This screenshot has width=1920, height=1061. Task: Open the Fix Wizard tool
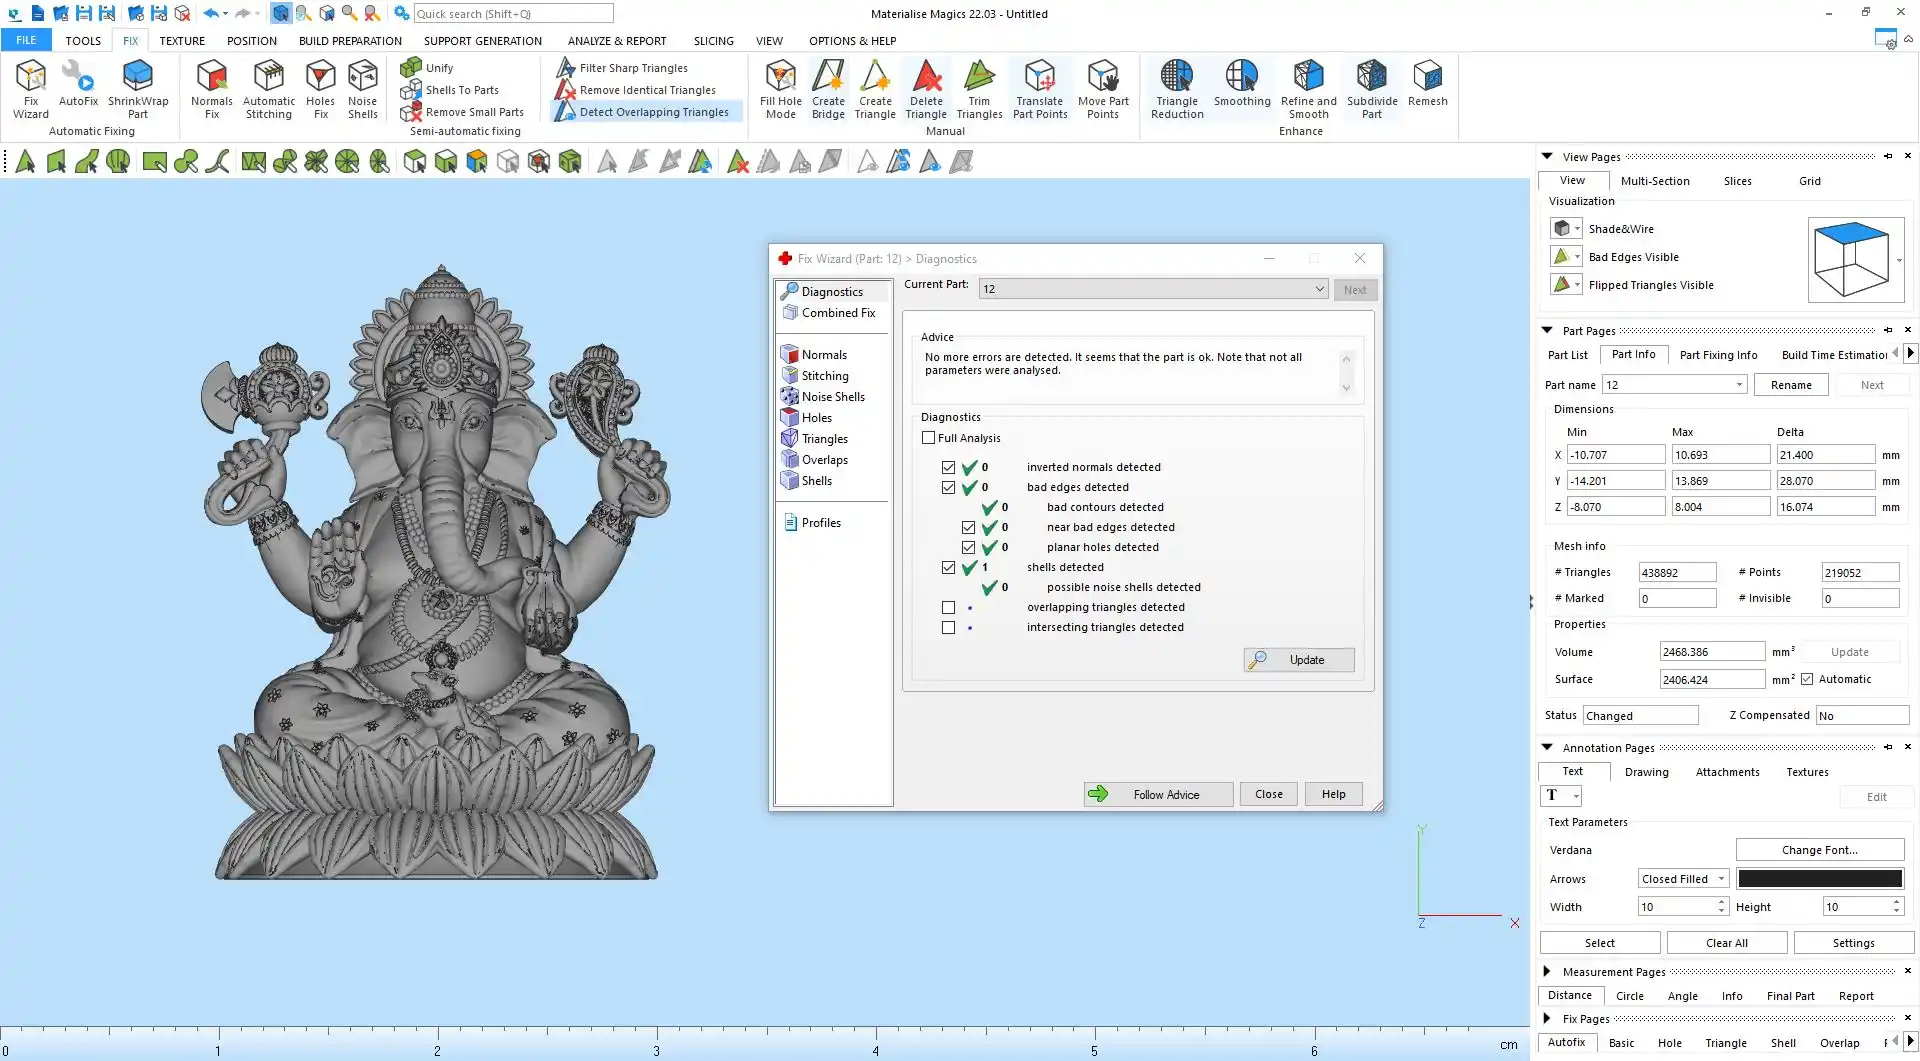pyautogui.click(x=31, y=88)
